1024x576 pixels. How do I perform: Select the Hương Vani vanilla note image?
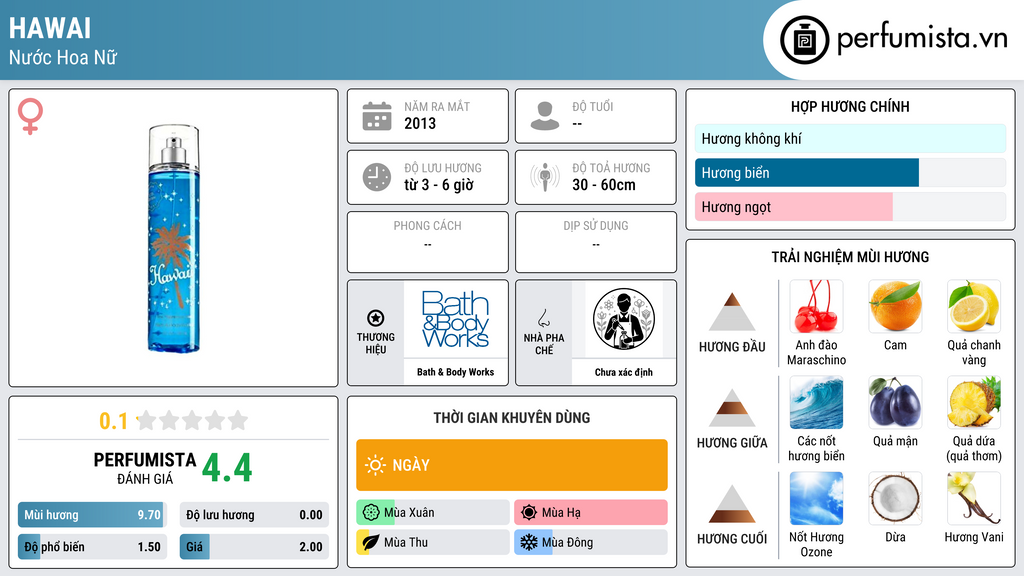coord(974,499)
